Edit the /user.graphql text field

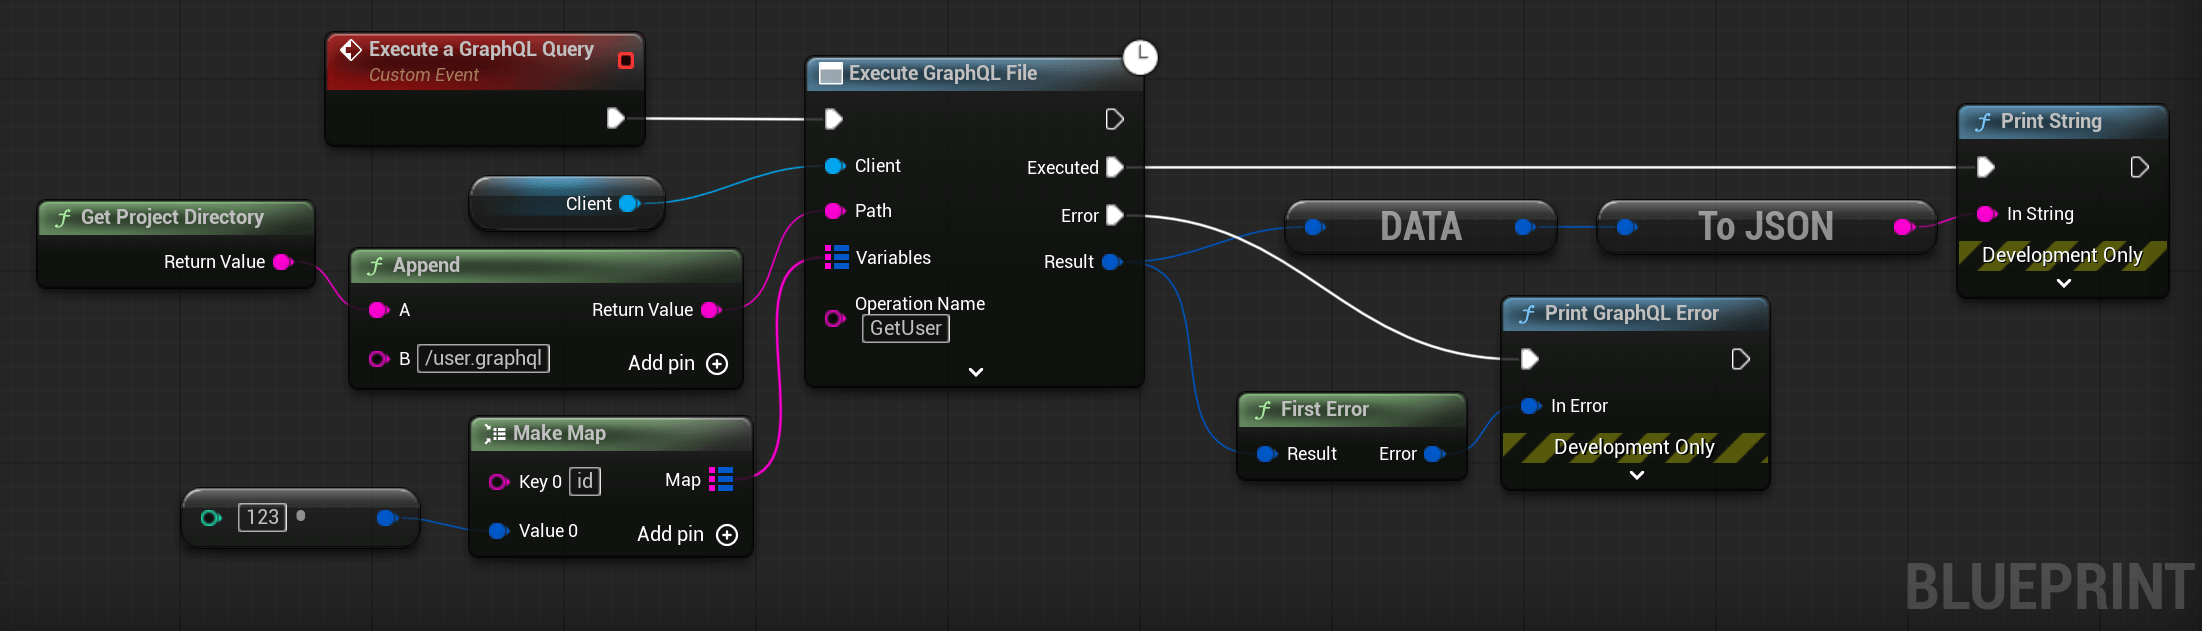point(484,358)
